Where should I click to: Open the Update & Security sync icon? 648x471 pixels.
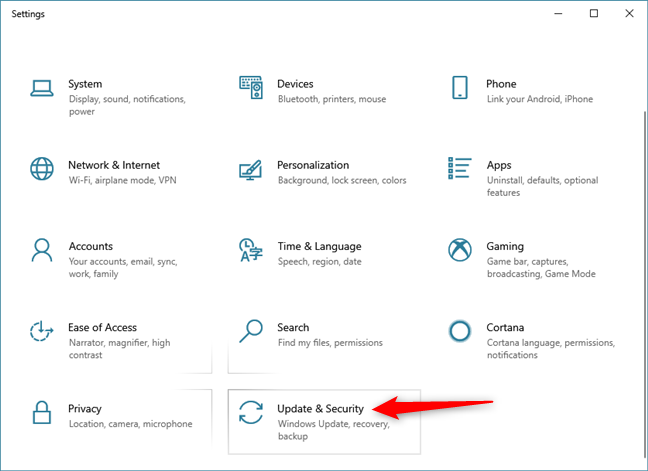coord(250,411)
